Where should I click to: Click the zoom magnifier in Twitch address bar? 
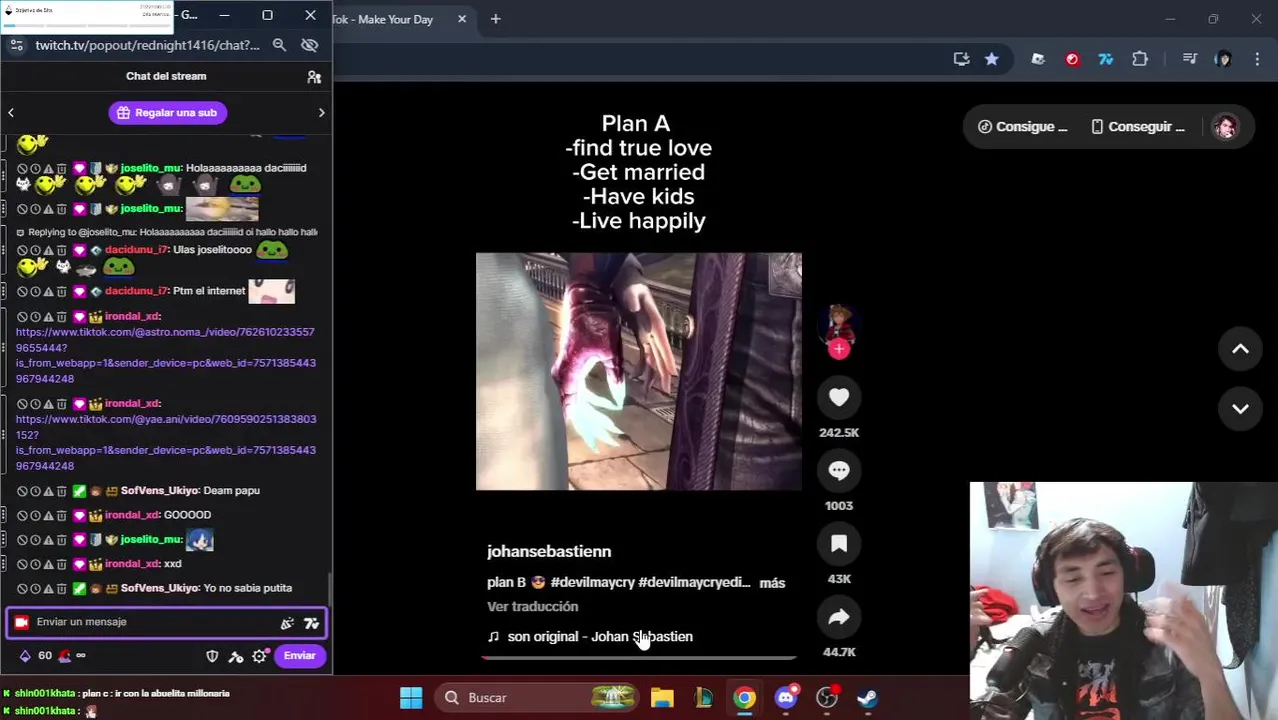[279, 45]
